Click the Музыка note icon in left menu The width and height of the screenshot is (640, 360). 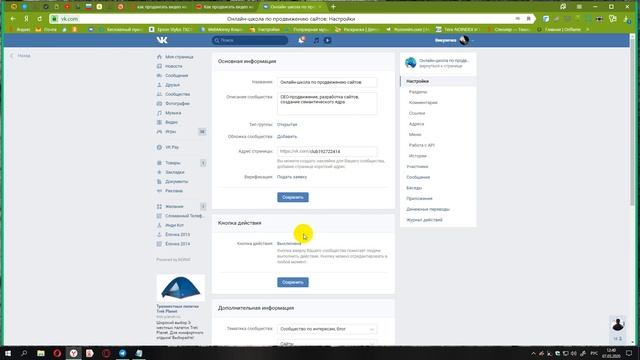point(159,113)
